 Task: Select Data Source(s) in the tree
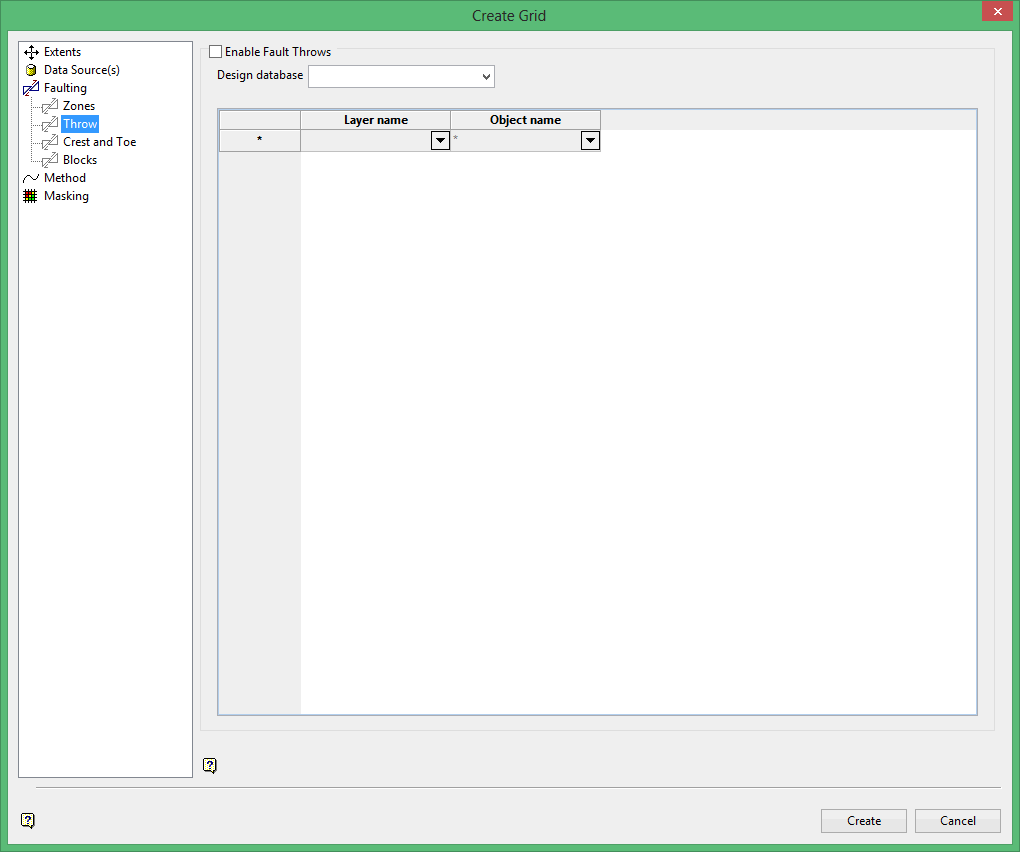coord(82,70)
